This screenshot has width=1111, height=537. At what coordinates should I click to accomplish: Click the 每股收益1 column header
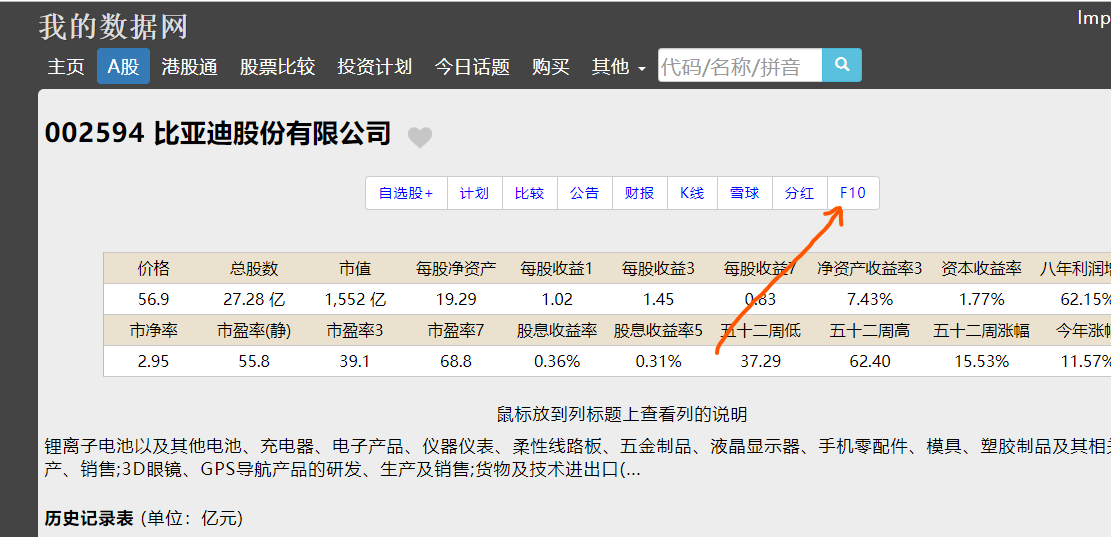pyautogui.click(x=556, y=268)
